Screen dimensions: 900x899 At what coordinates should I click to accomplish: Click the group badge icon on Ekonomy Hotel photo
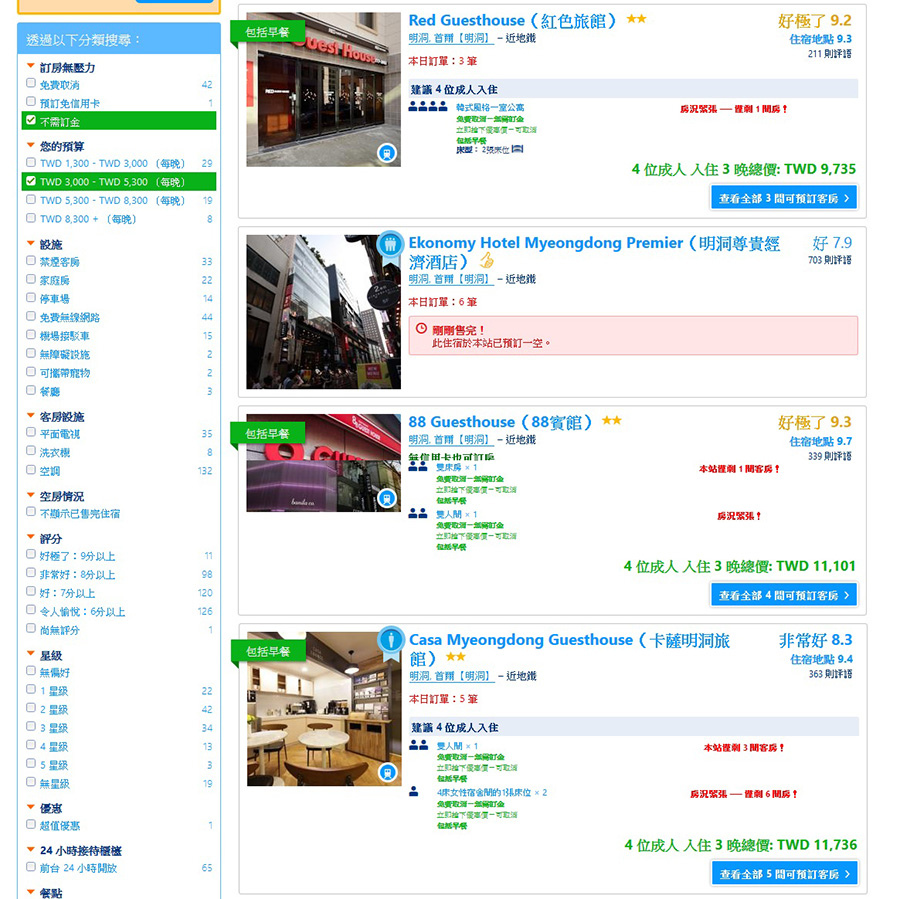tap(390, 245)
